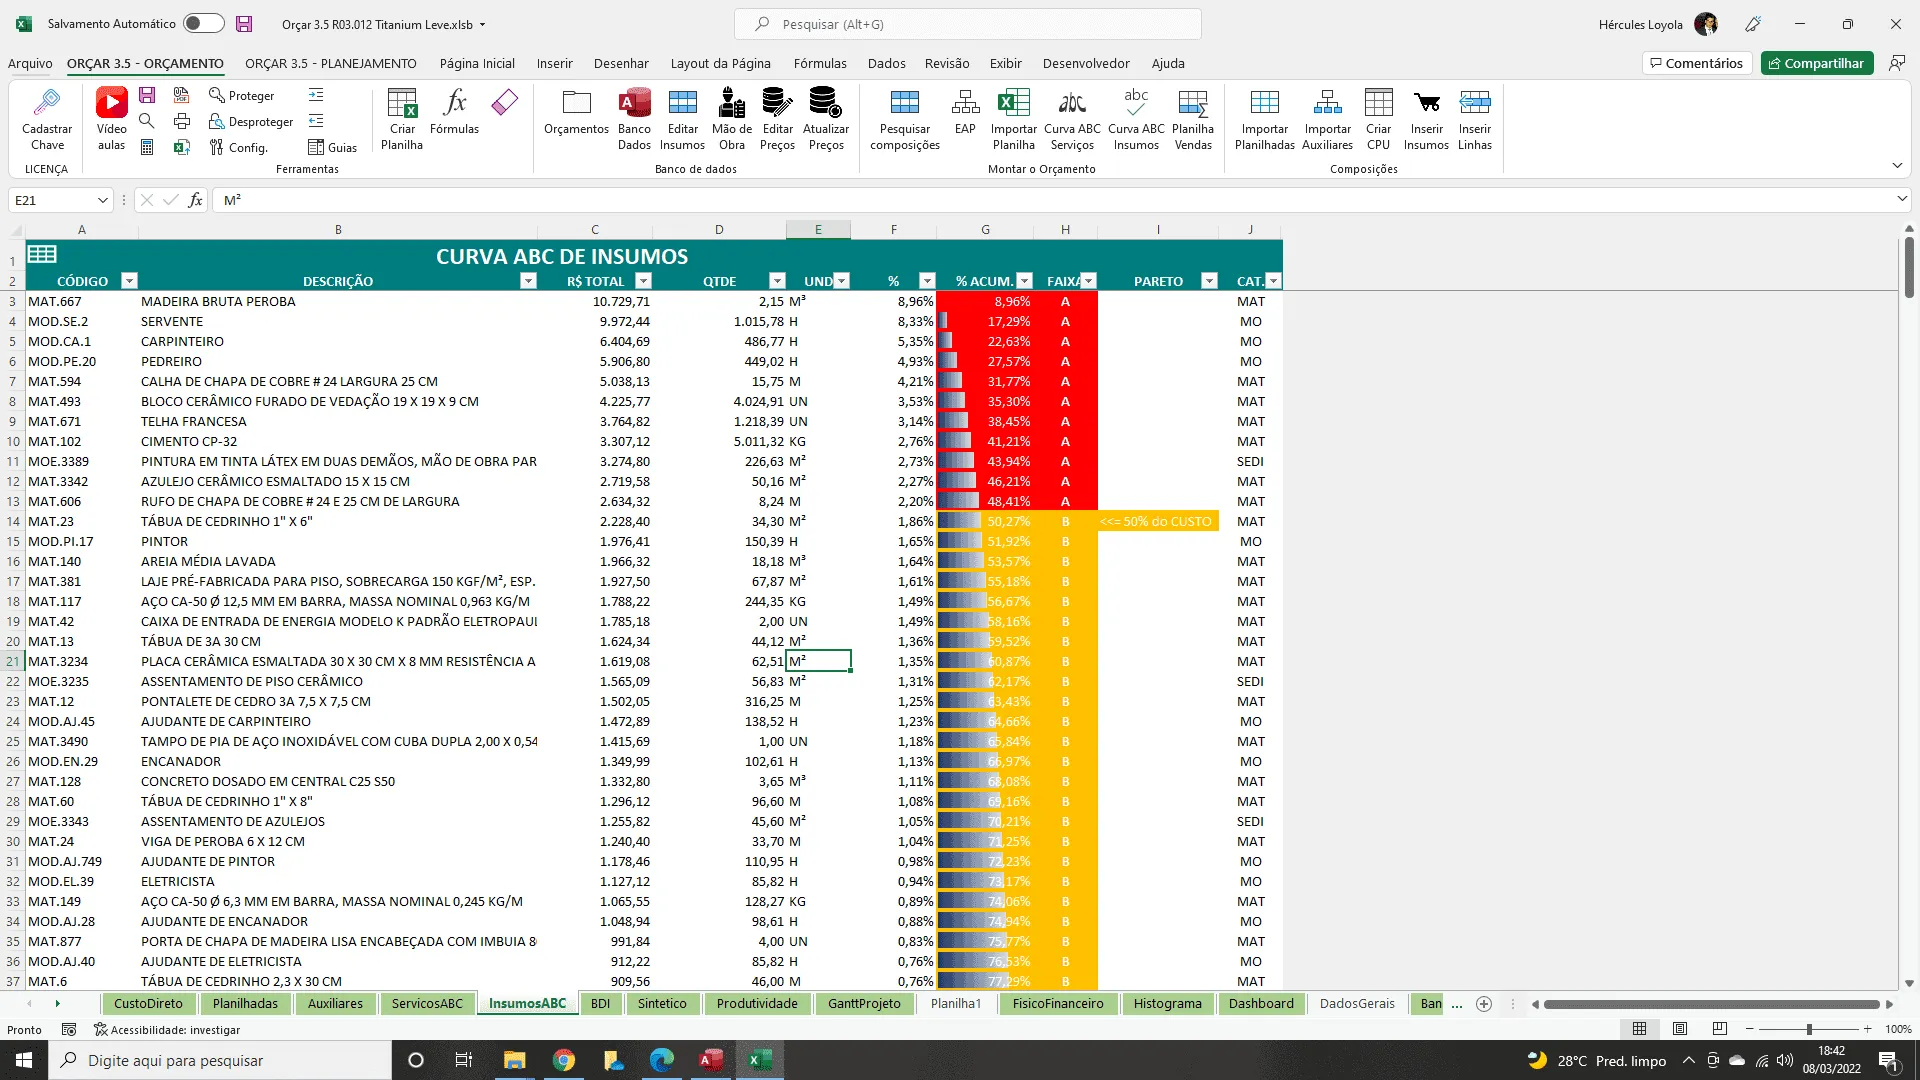Expand the formula bar chevron
Screen dimensions: 1920x1080
1902,200
